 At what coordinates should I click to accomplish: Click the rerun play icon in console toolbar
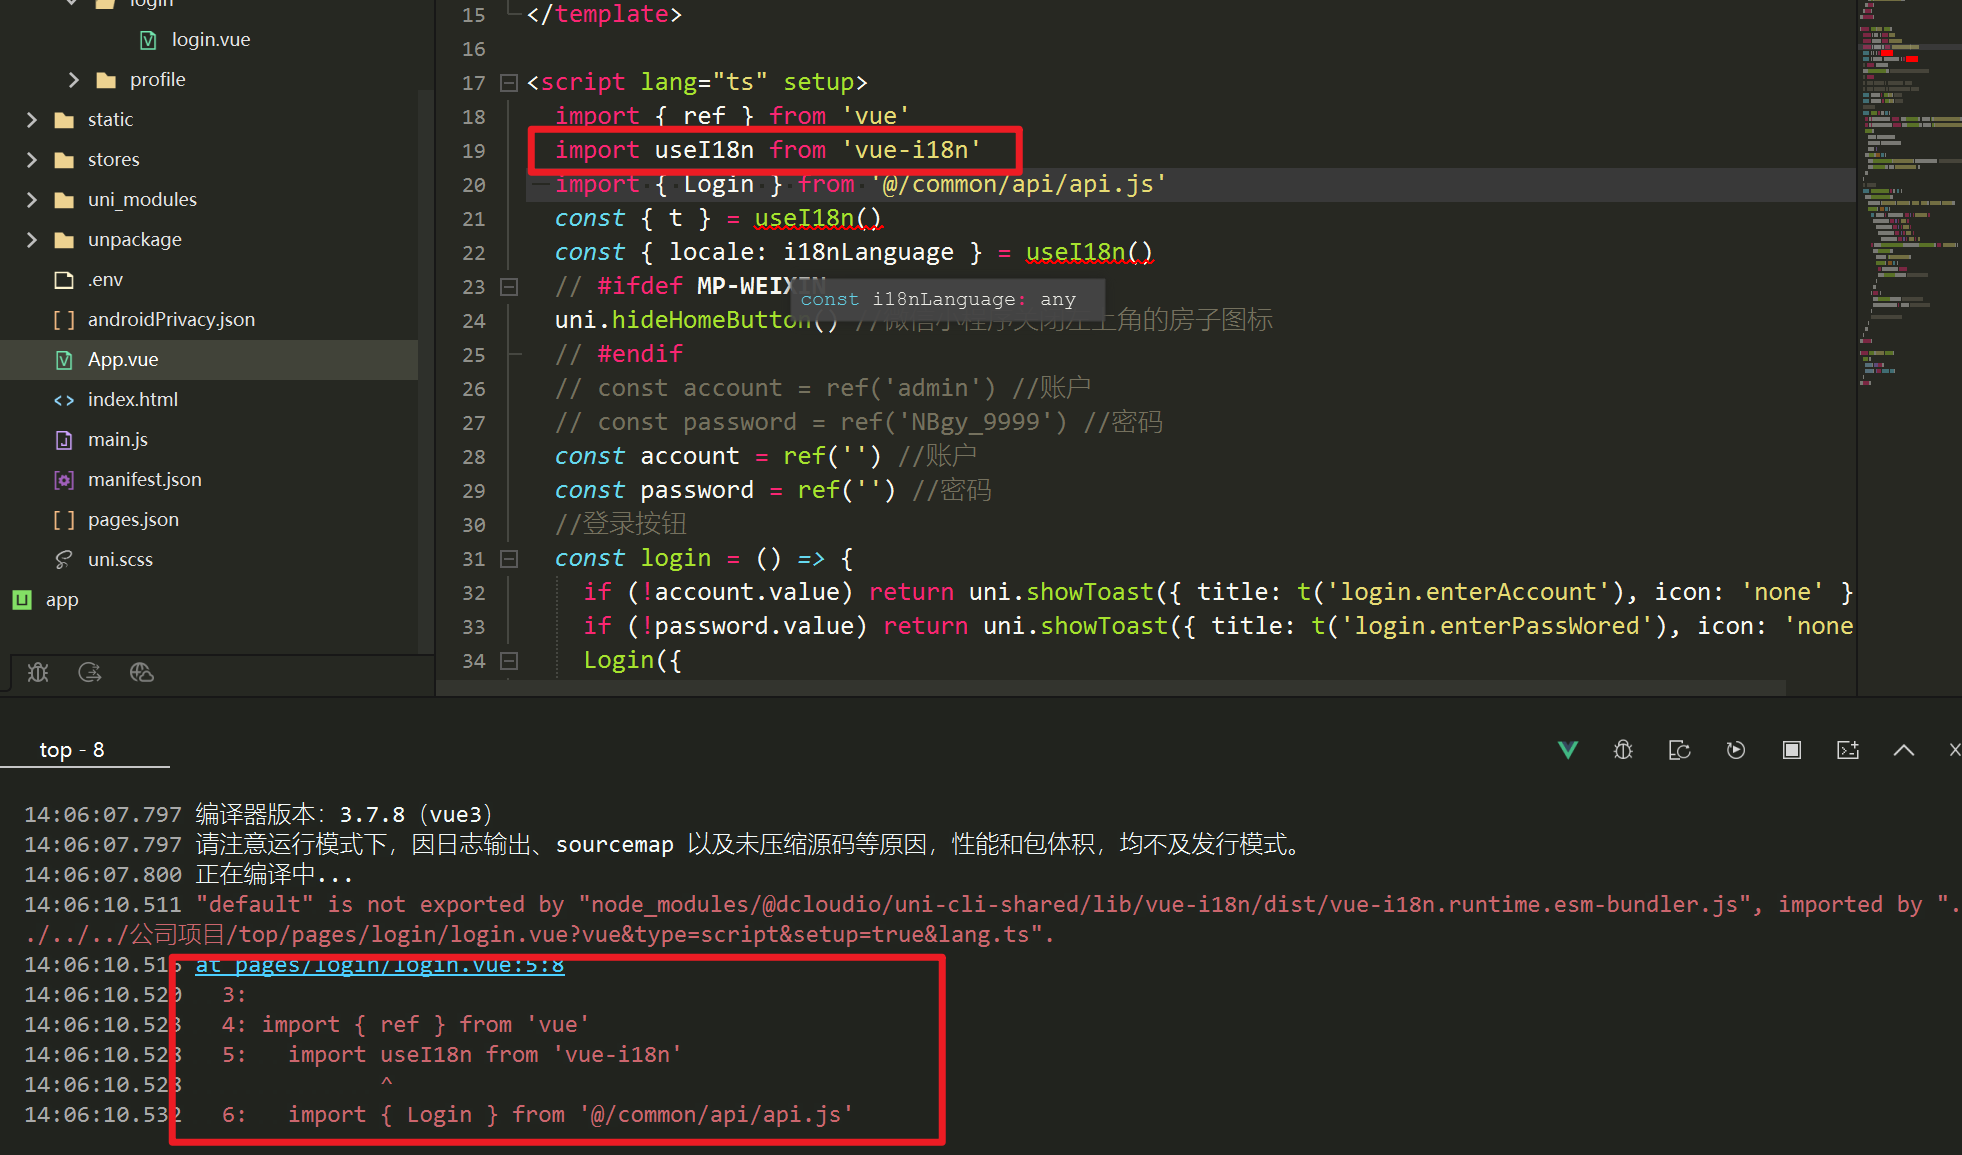pyautogui.click(x=1735, y=750)
